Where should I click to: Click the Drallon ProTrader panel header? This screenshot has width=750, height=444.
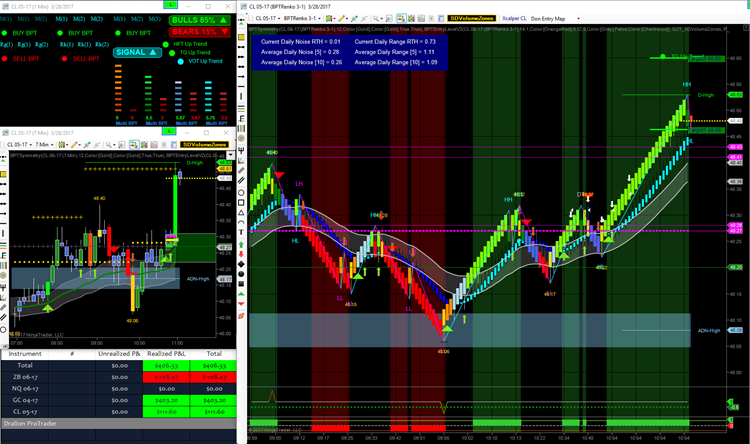tap(119, 423)
